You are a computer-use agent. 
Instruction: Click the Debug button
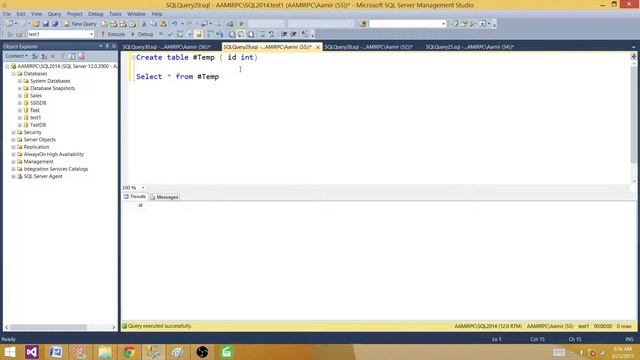(x=142, y=34)
